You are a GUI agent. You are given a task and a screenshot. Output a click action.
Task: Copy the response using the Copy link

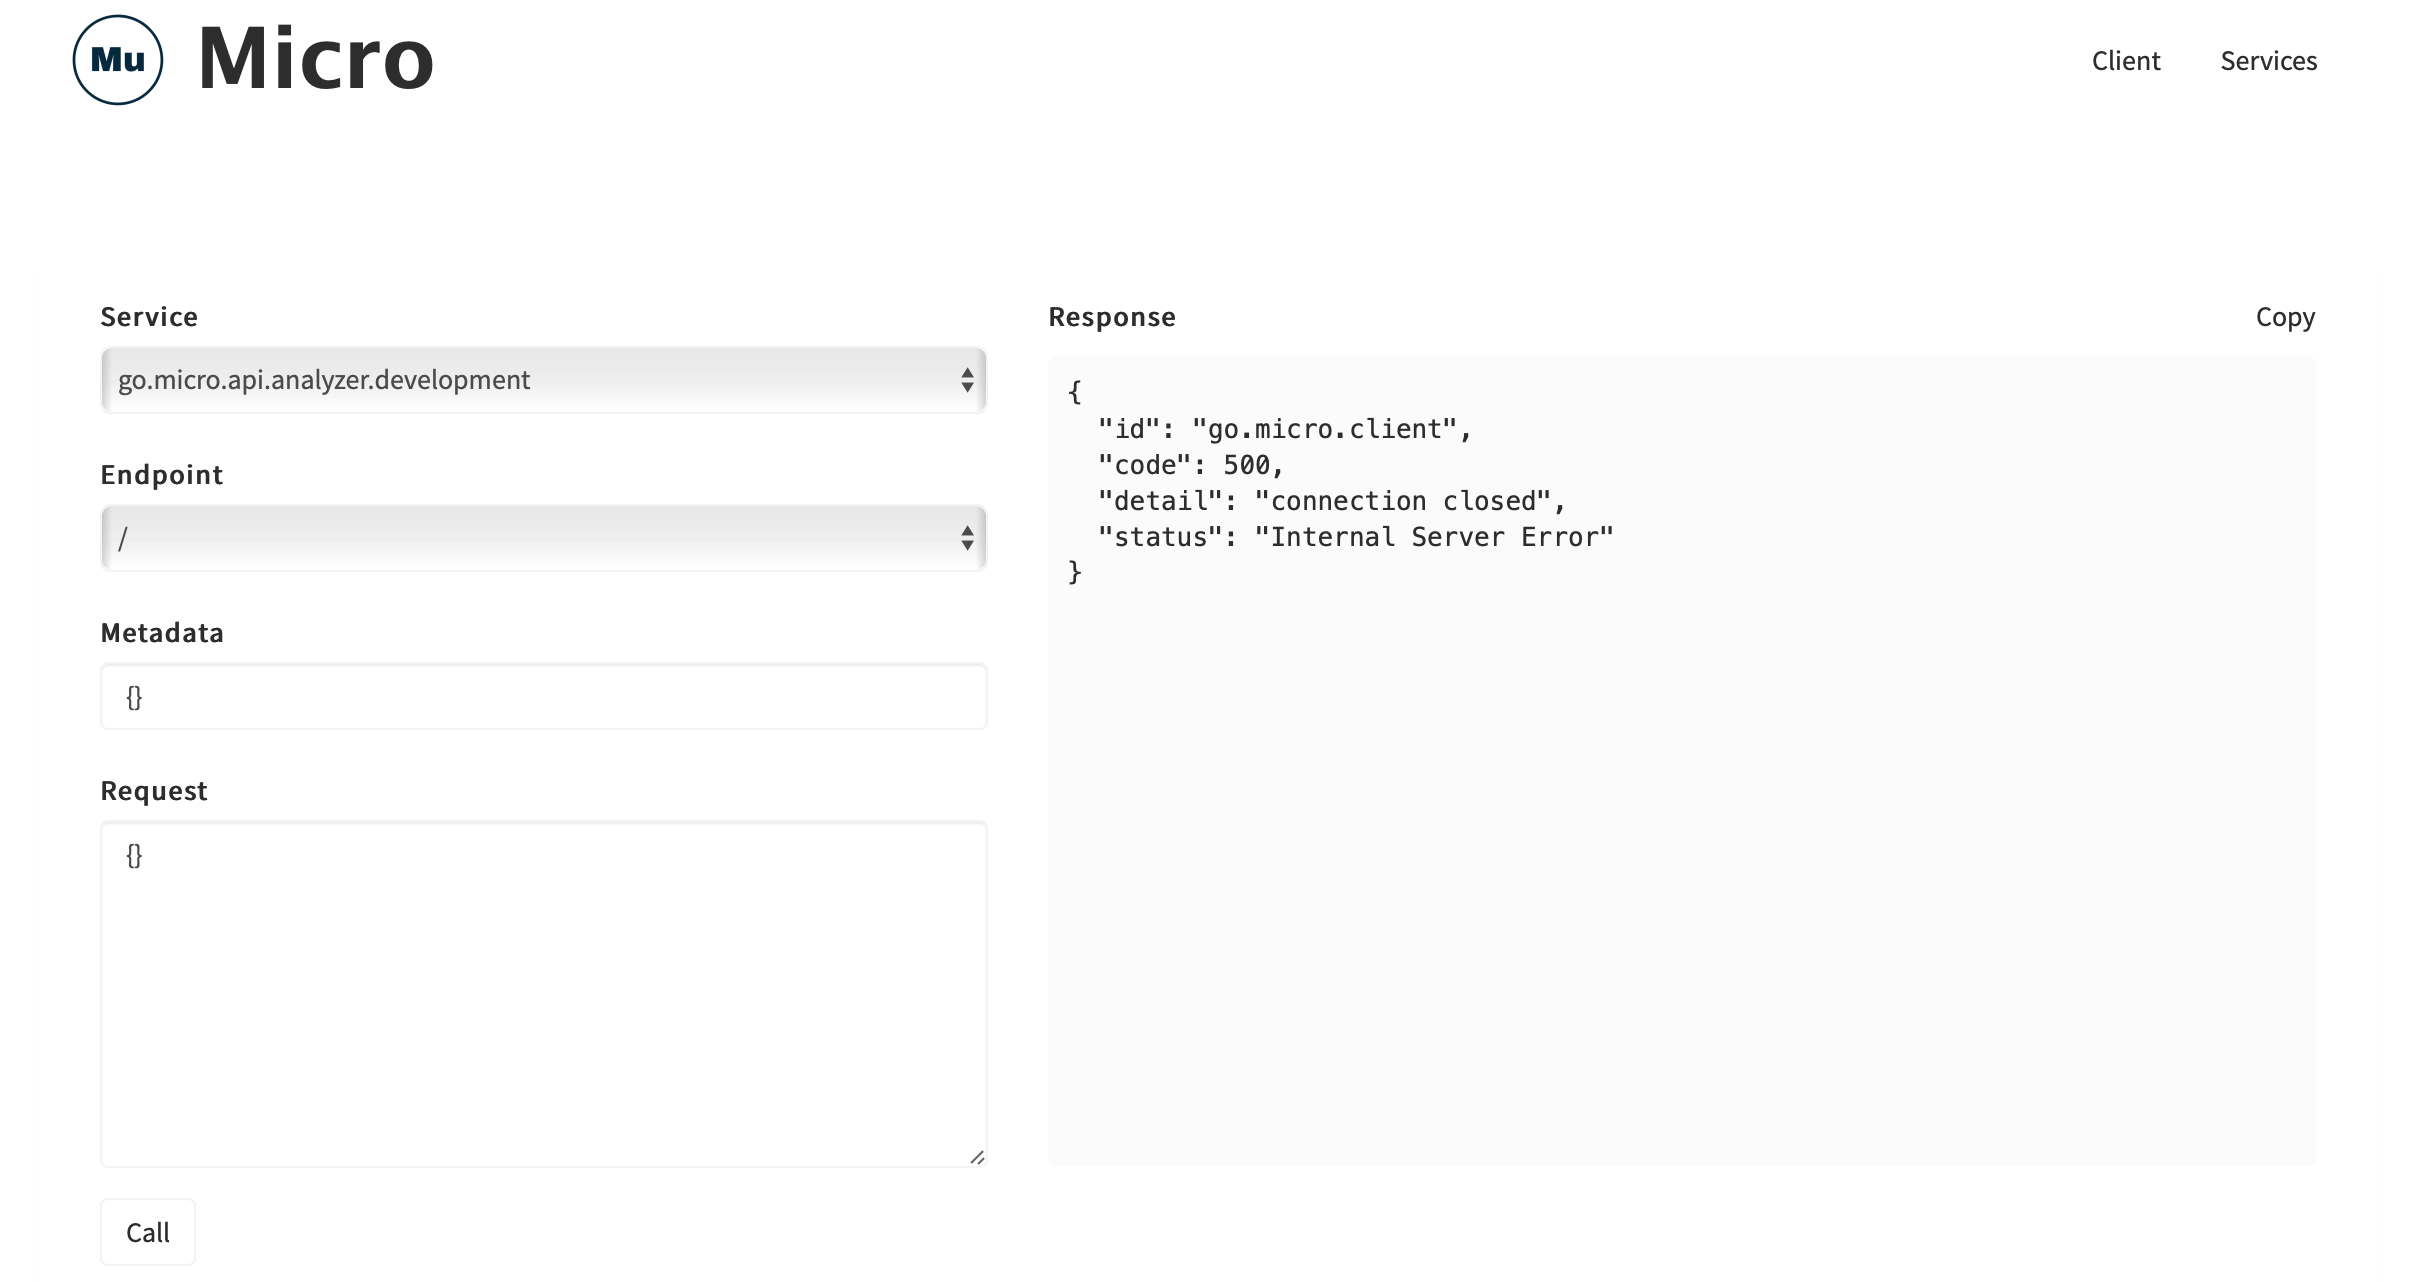2284,317
